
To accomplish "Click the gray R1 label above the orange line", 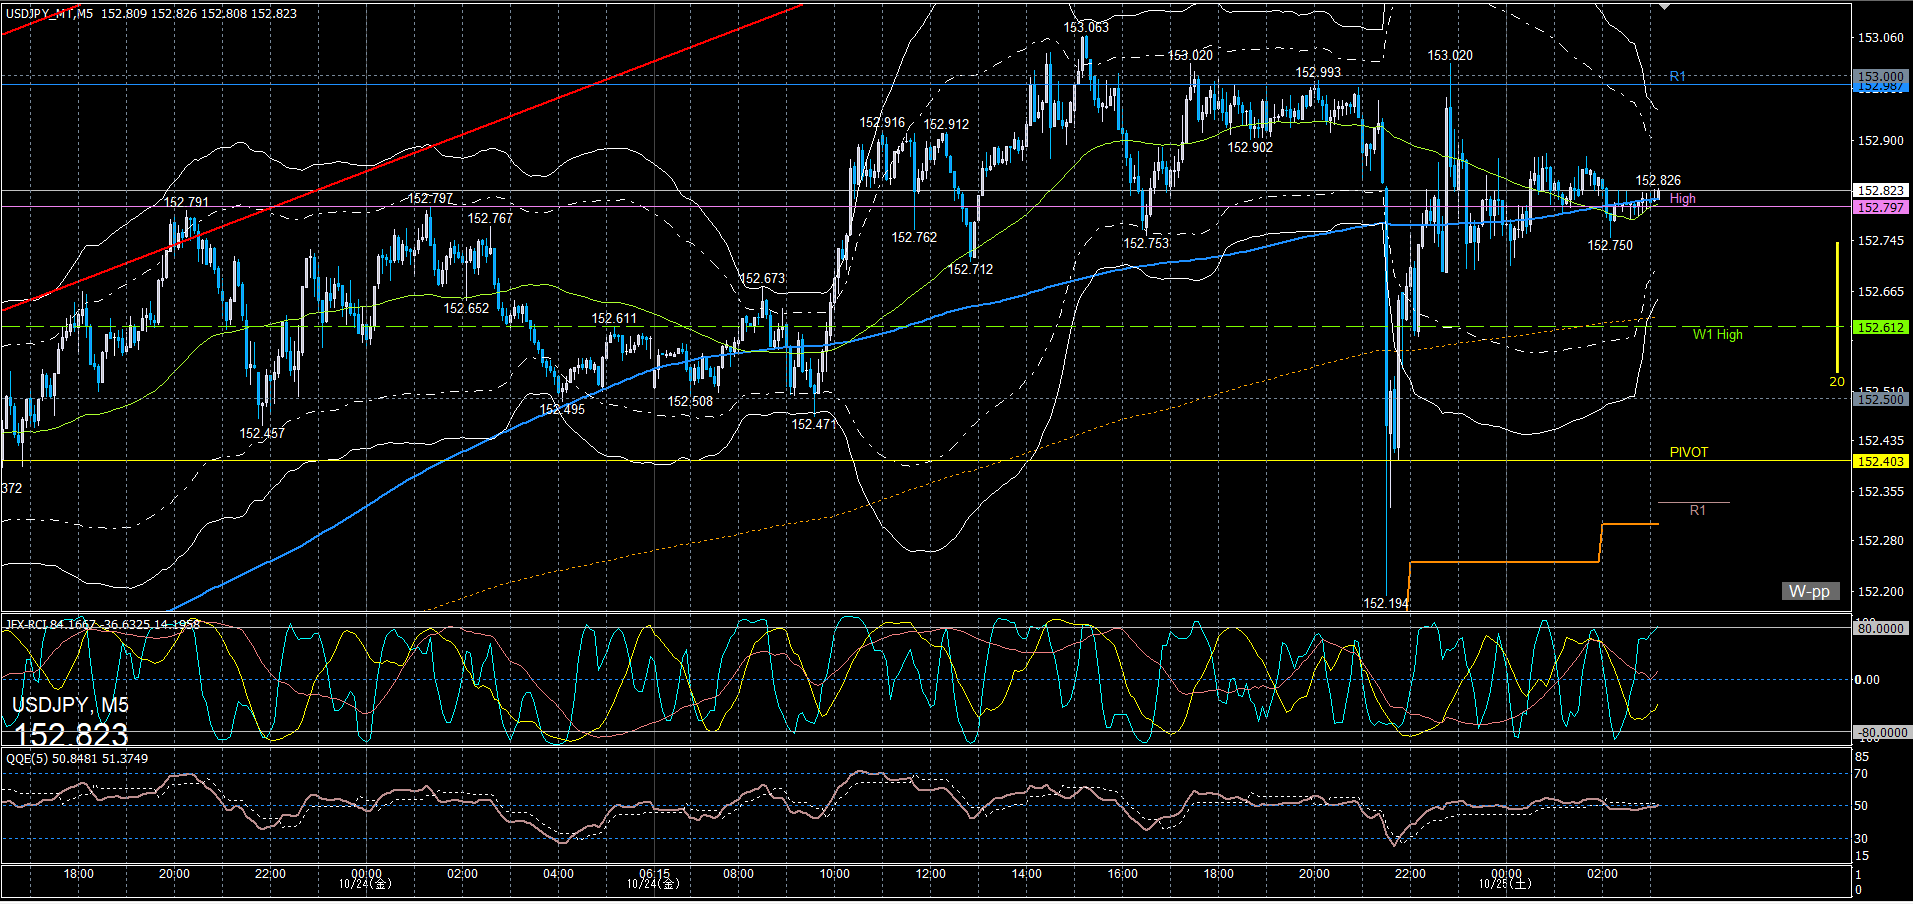I will pyautogui.click(x=1697, y=510).
